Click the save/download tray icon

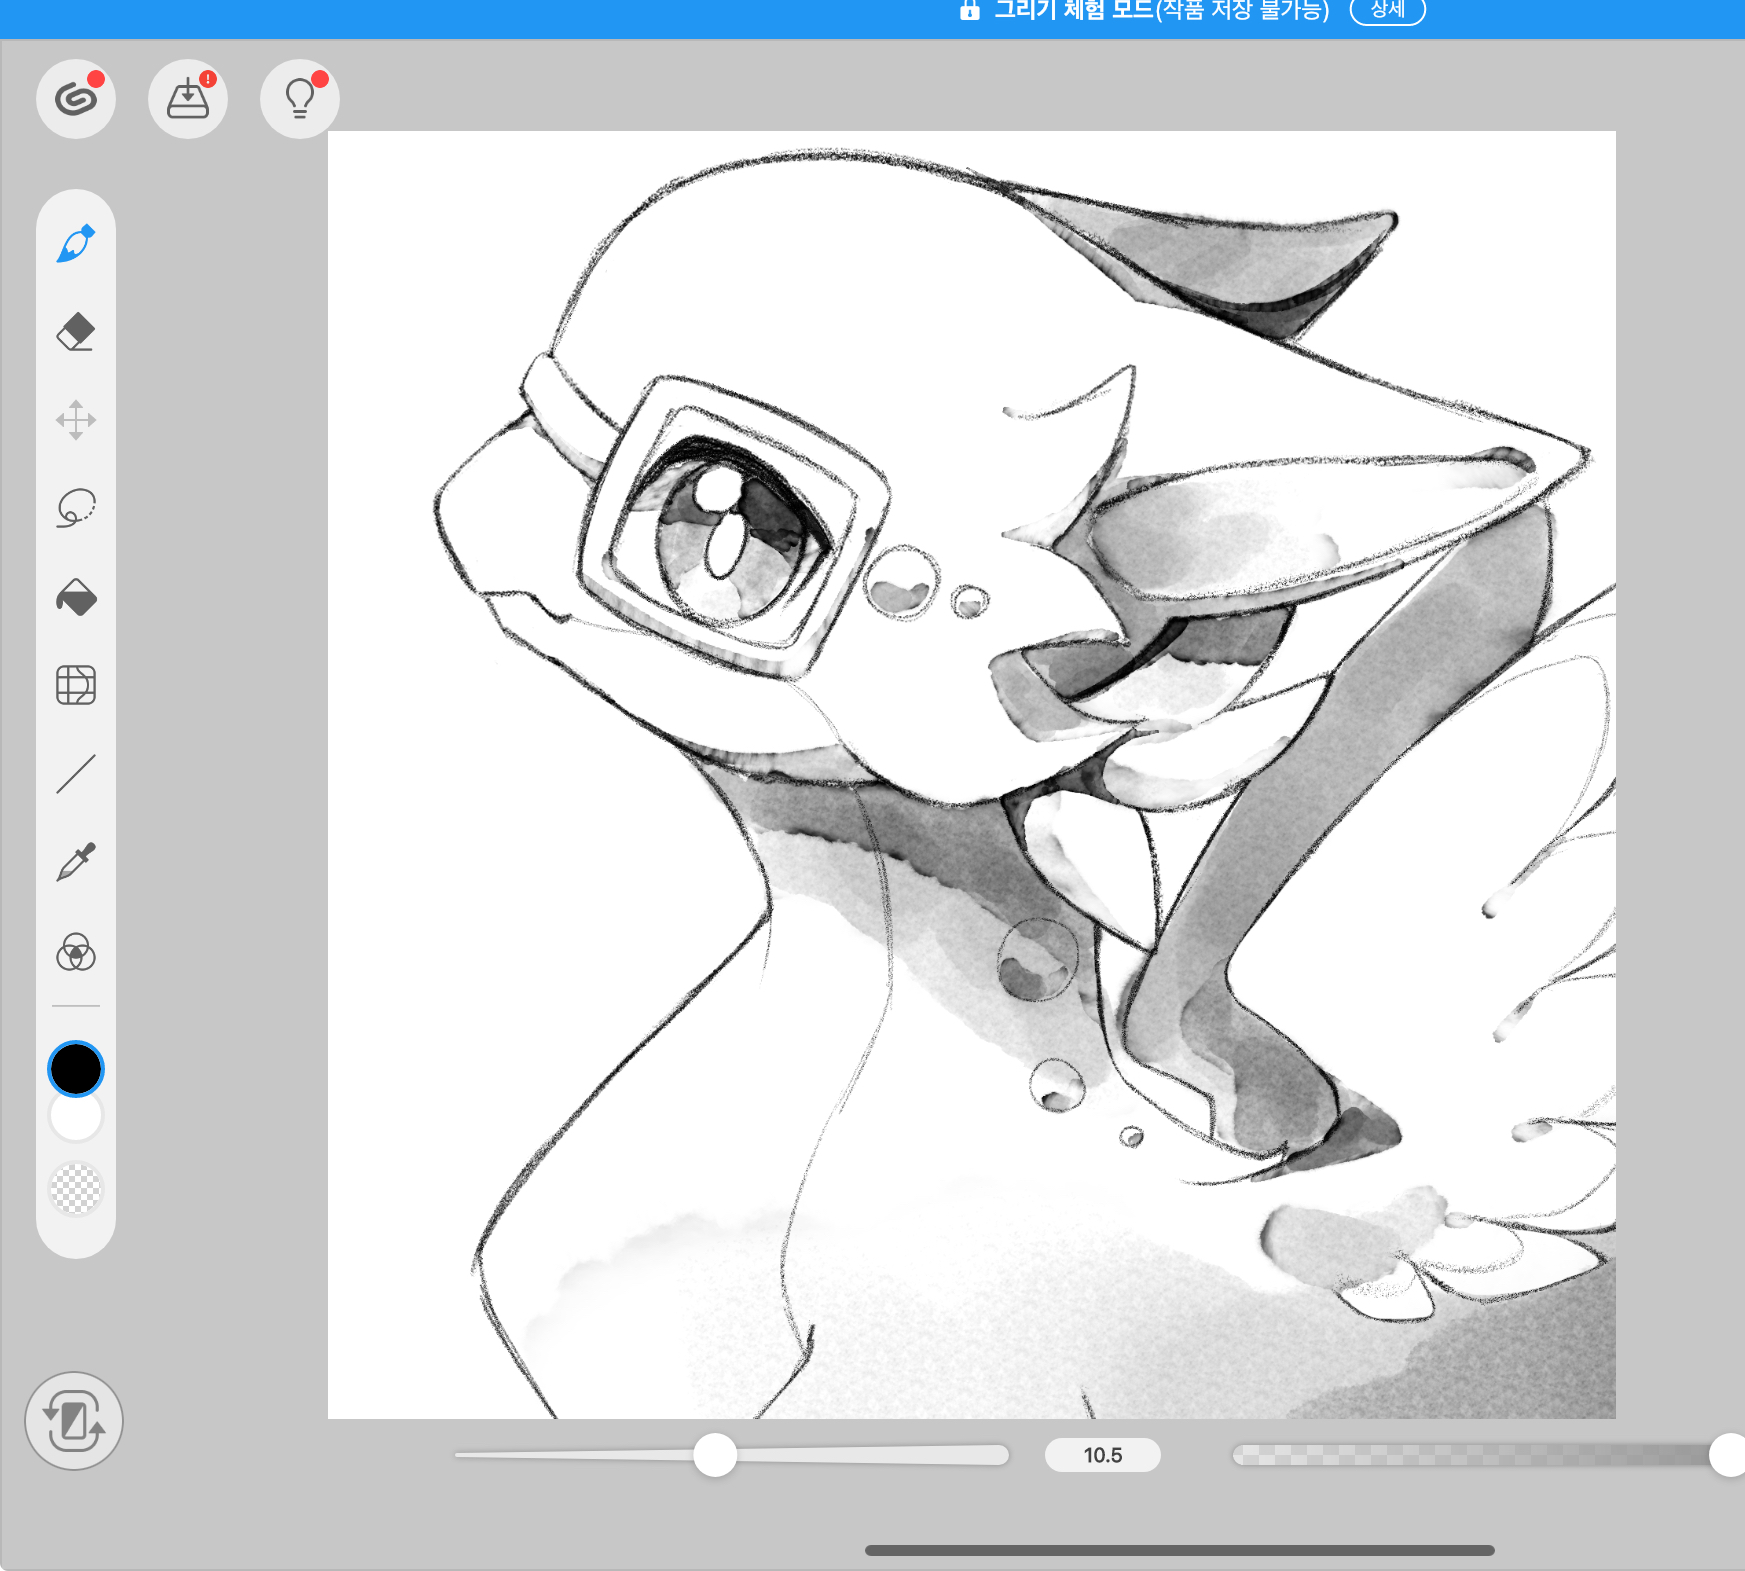pos(188,99)
